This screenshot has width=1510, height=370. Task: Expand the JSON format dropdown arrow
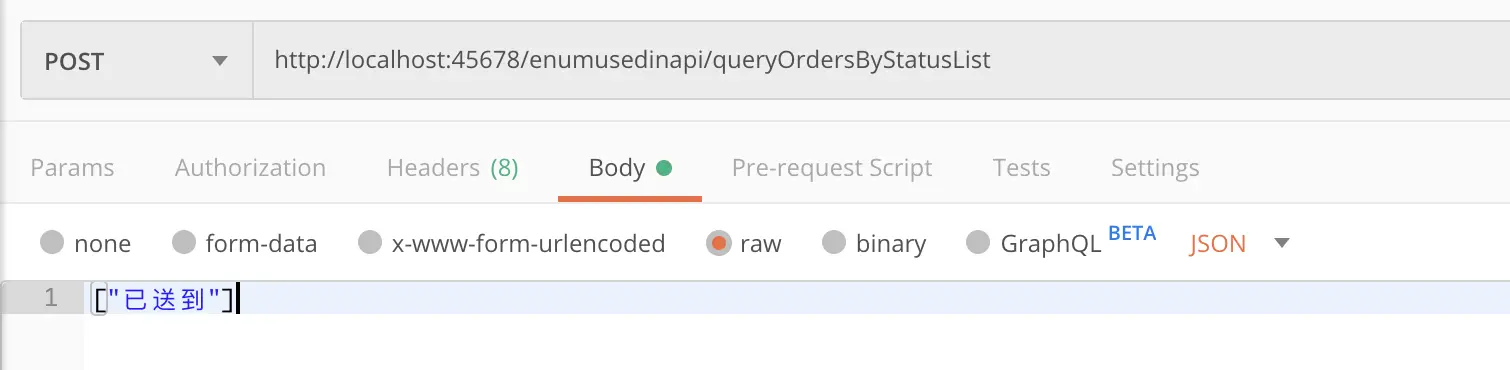click(x=1282, y=243)
